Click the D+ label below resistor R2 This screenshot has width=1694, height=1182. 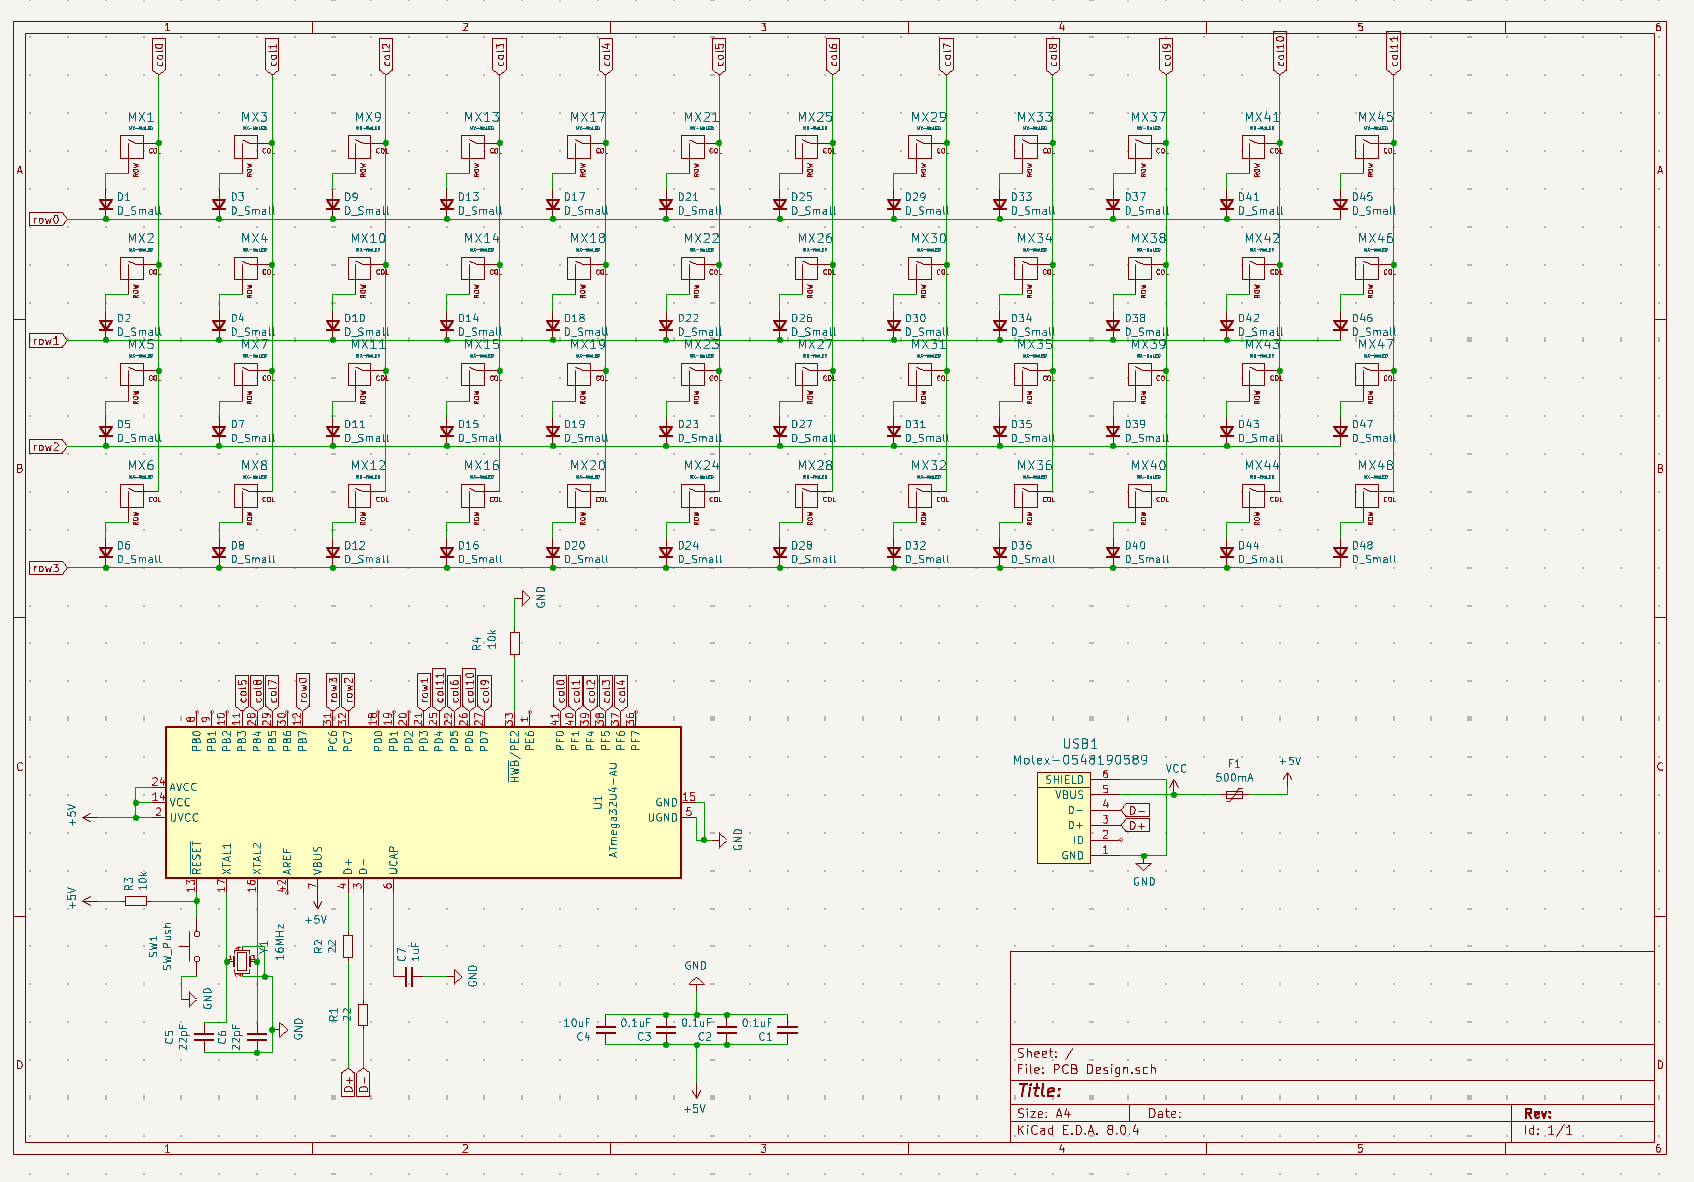(x=348, y=1083)
